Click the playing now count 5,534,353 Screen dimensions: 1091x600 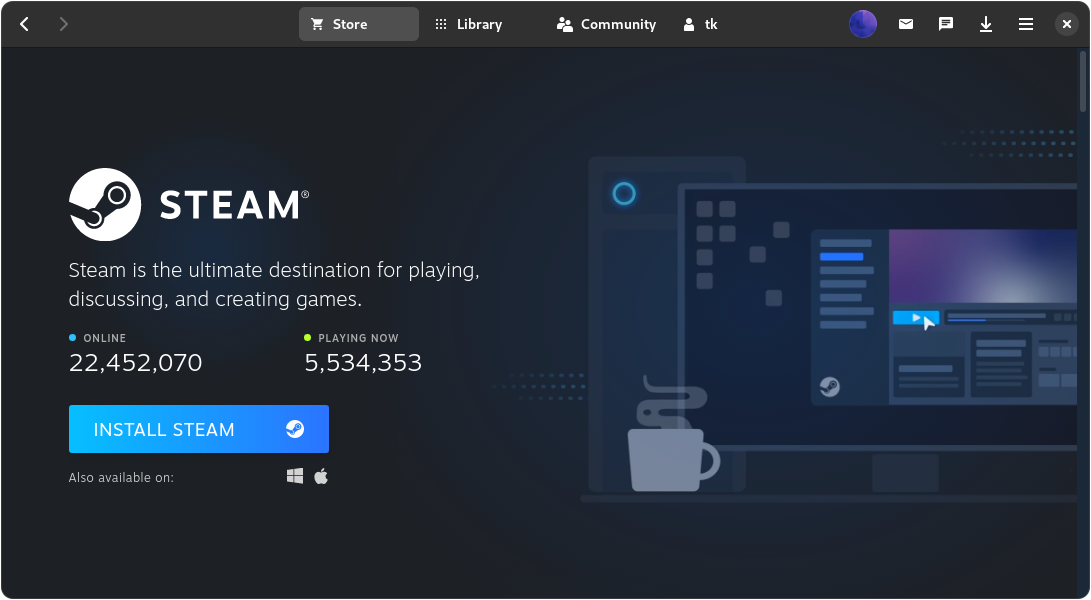pyautogui.click(x=363, y=363)
